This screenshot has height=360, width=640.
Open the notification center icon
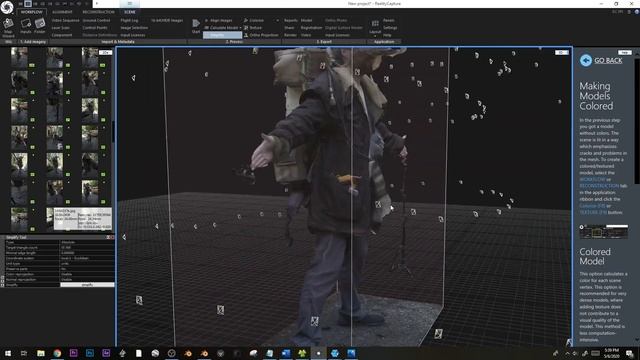coord(629,353)
